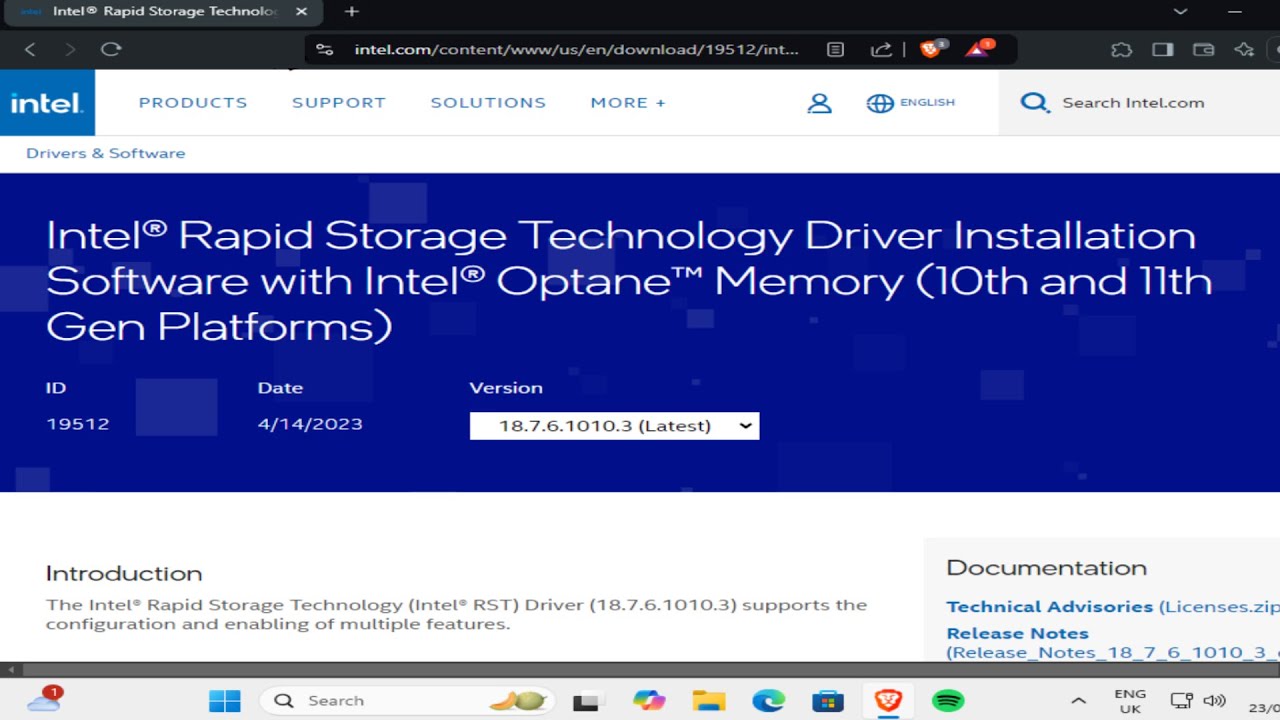Viewport: 1280px width, 720px height.
Task: Open the Brave Wallet icon
Action: 1204,49
